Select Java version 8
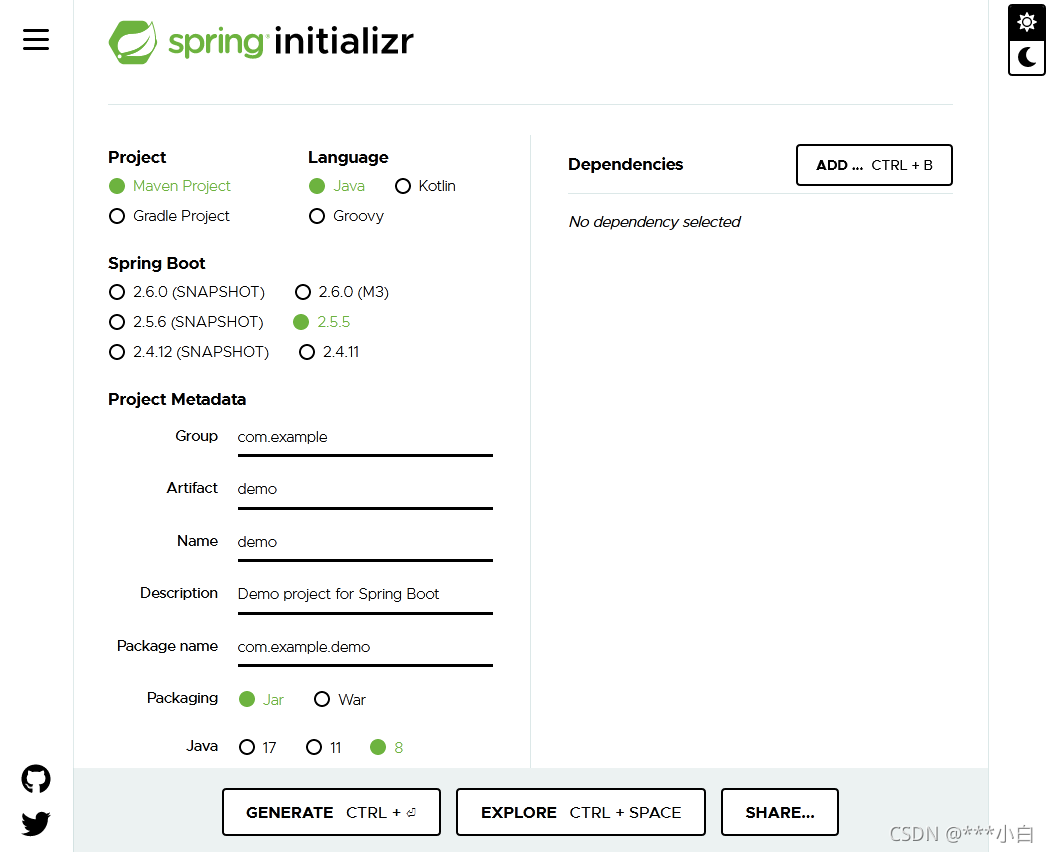Viewport: 1048px width, 852px height. 386,747
